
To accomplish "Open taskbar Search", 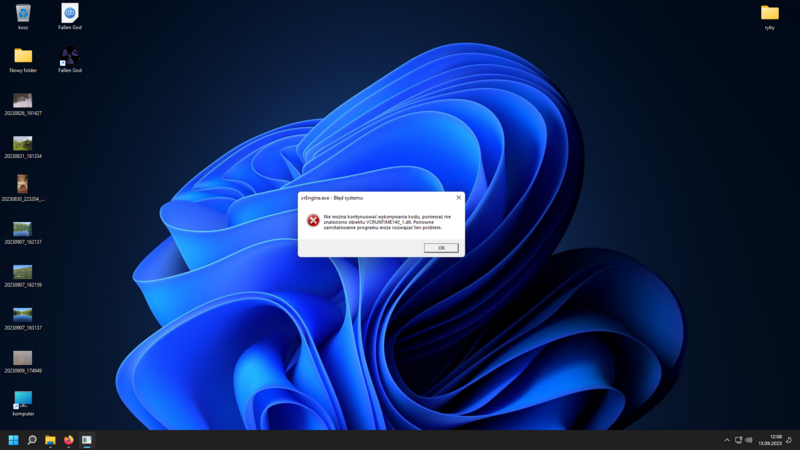I will [32, 440].
